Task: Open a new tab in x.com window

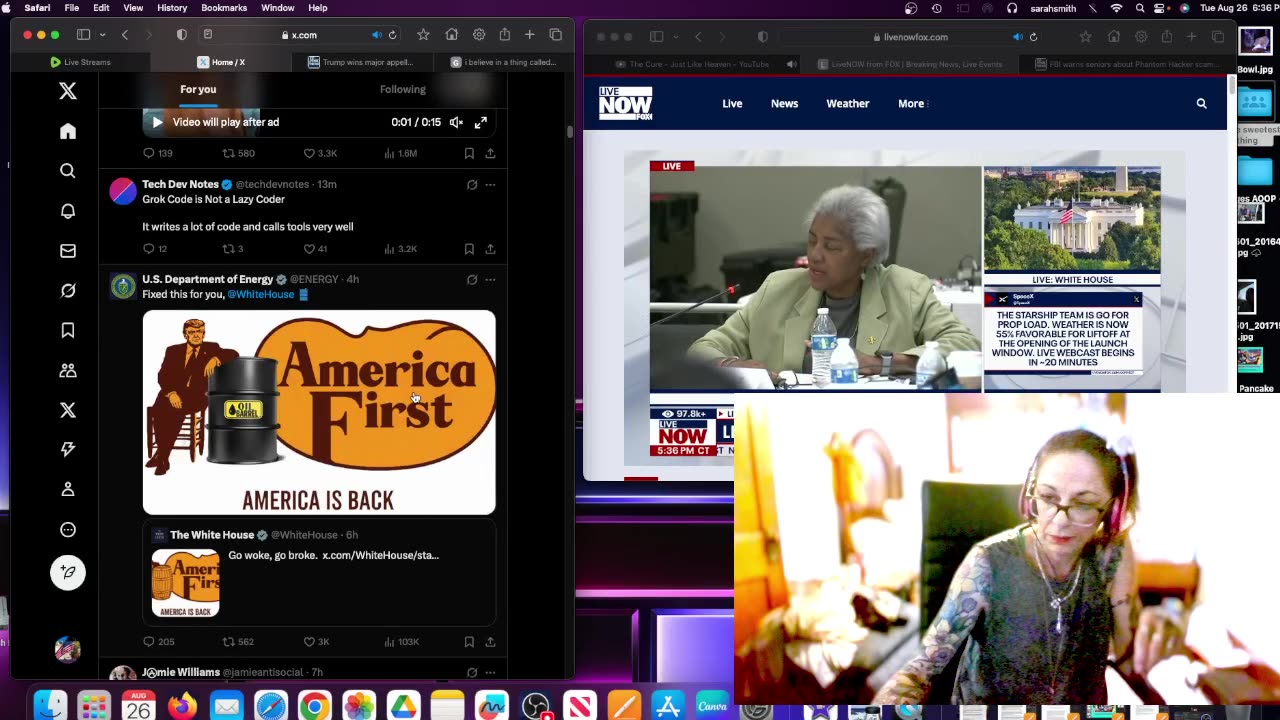Action: (x=530, y=35)
